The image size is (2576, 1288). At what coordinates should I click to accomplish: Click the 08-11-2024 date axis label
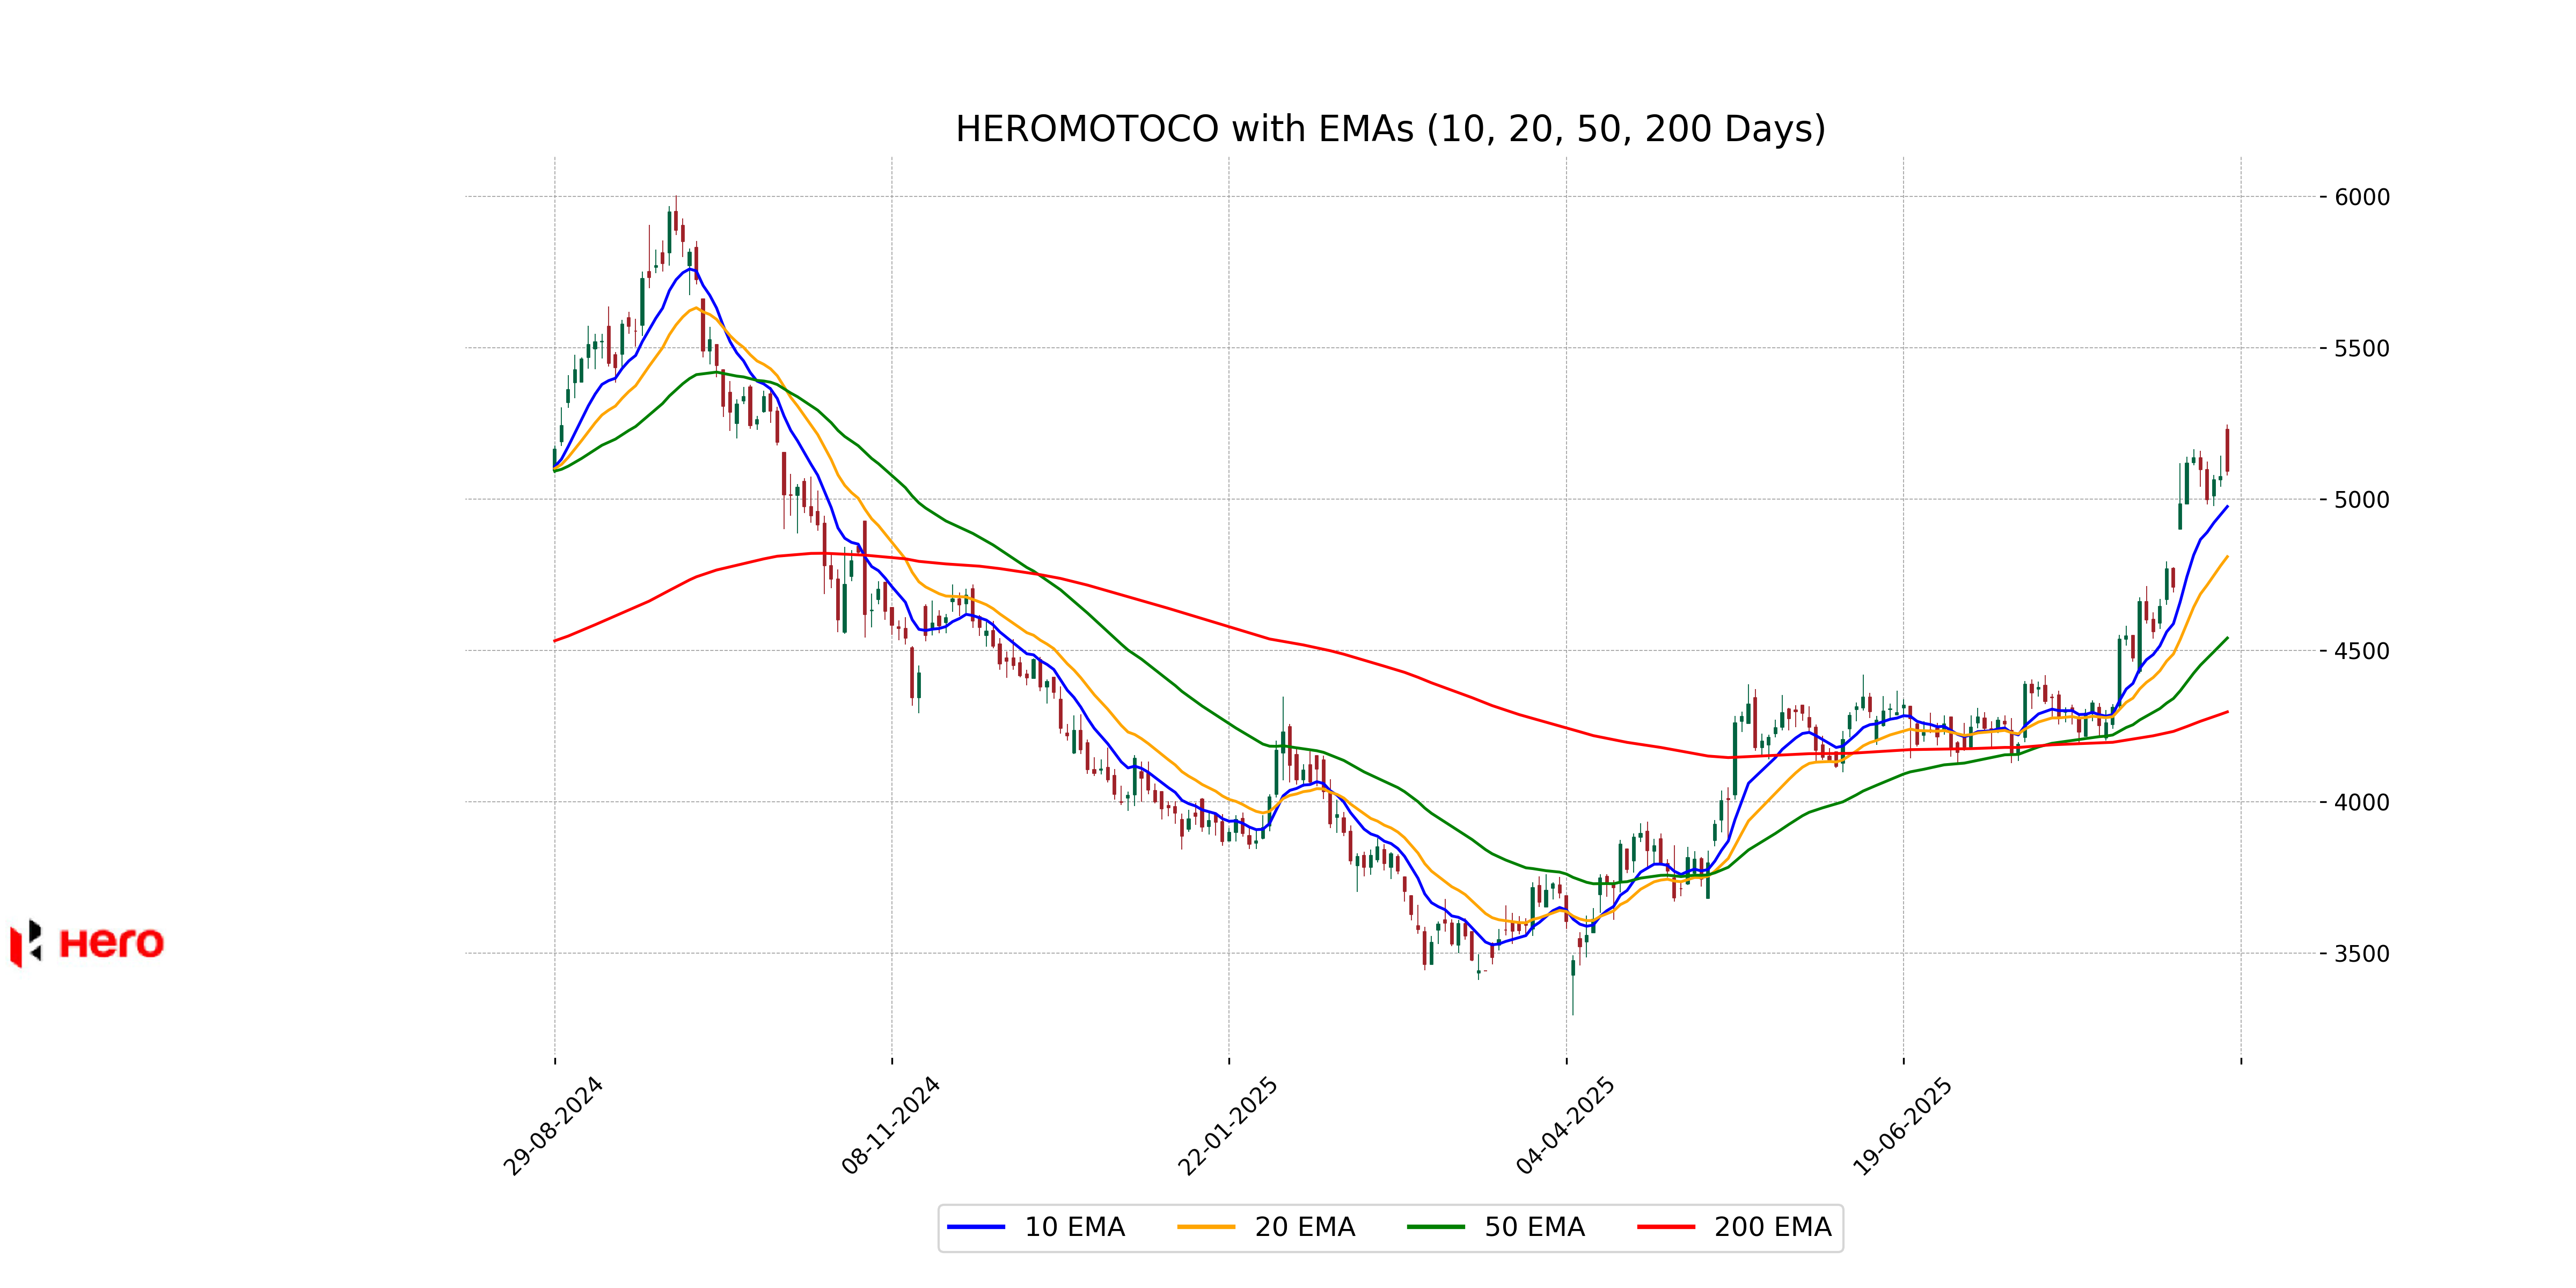tap(891, 1126)
